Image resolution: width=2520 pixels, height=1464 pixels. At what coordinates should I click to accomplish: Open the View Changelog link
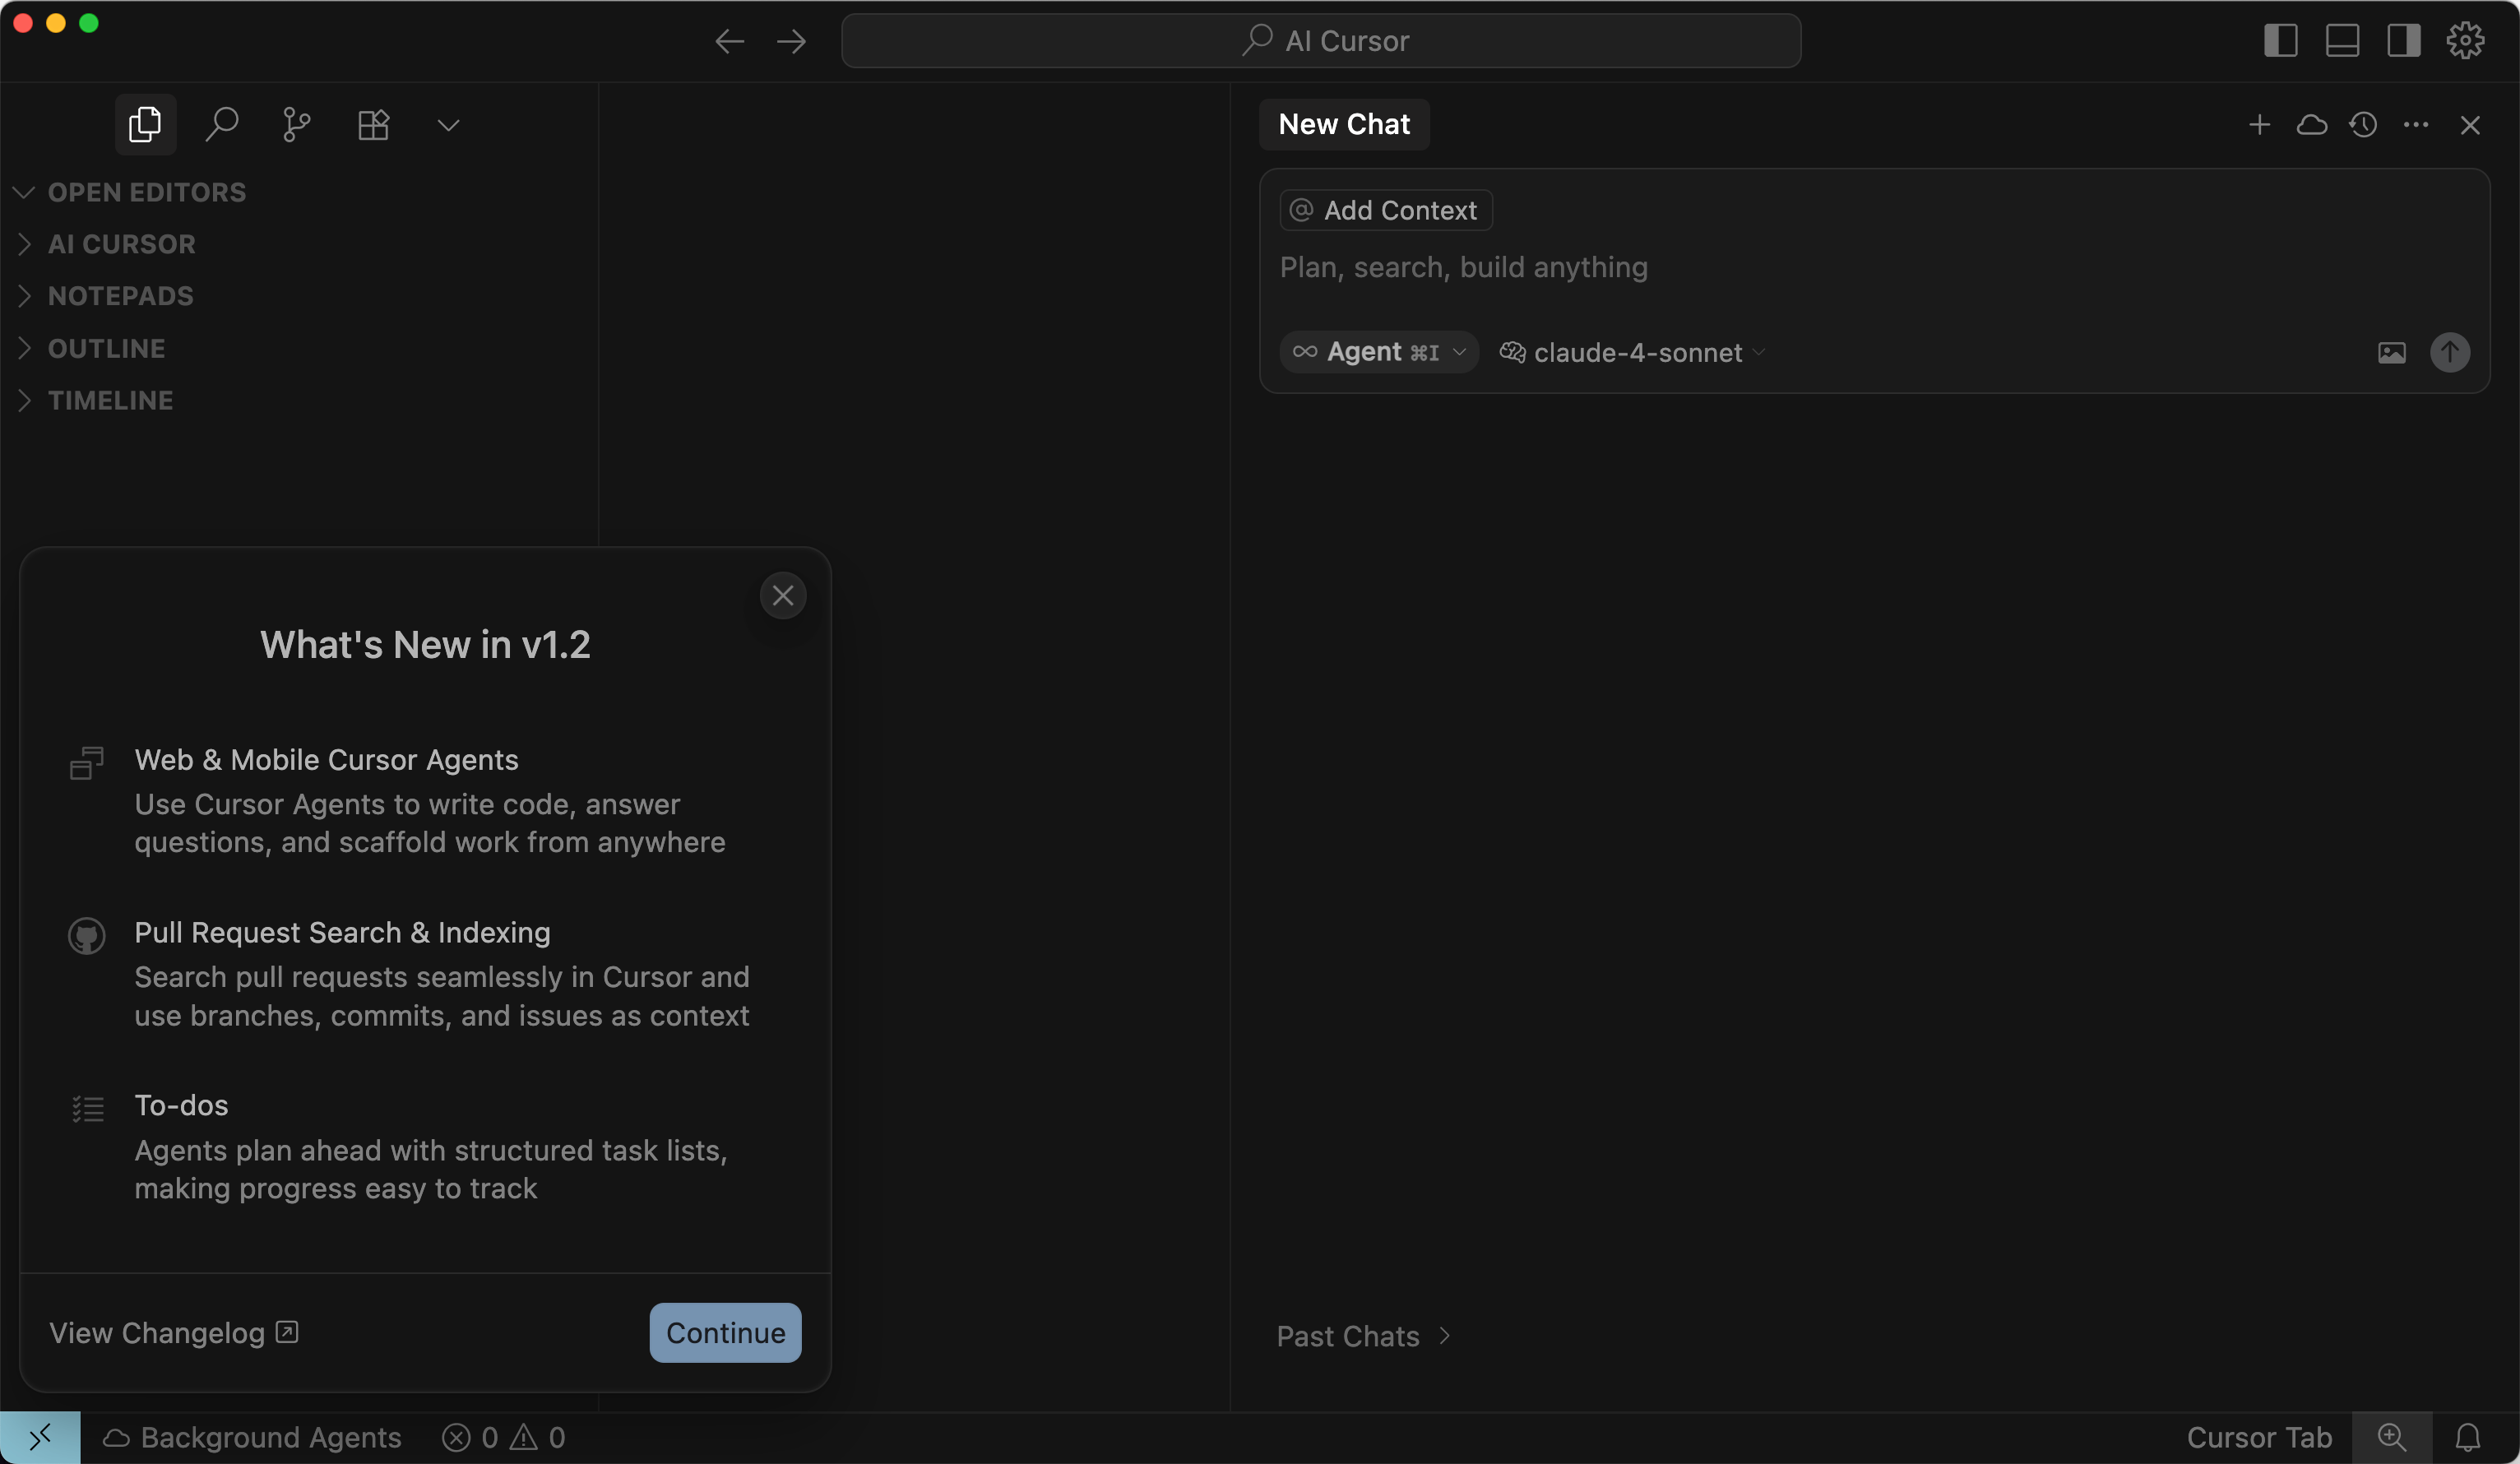[172, 1333]
